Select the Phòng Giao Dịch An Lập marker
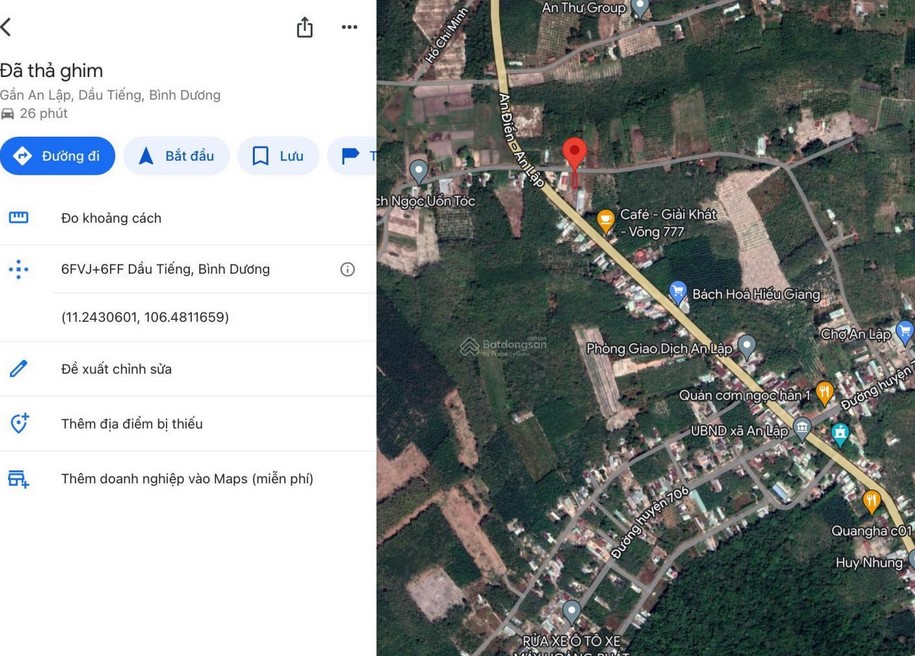915x656 pixels. click(746, 346)
